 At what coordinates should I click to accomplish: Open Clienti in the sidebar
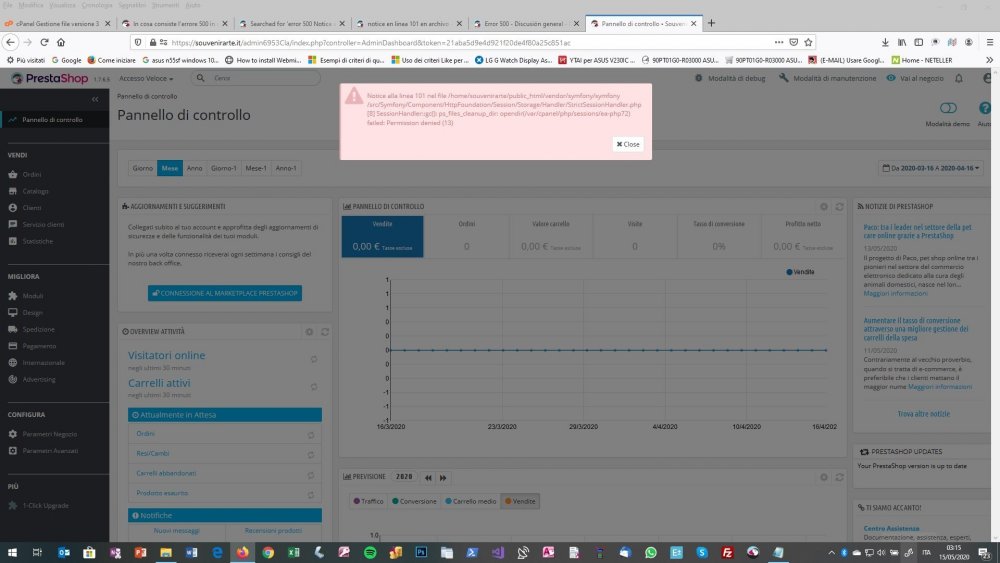tap(32, 208)
